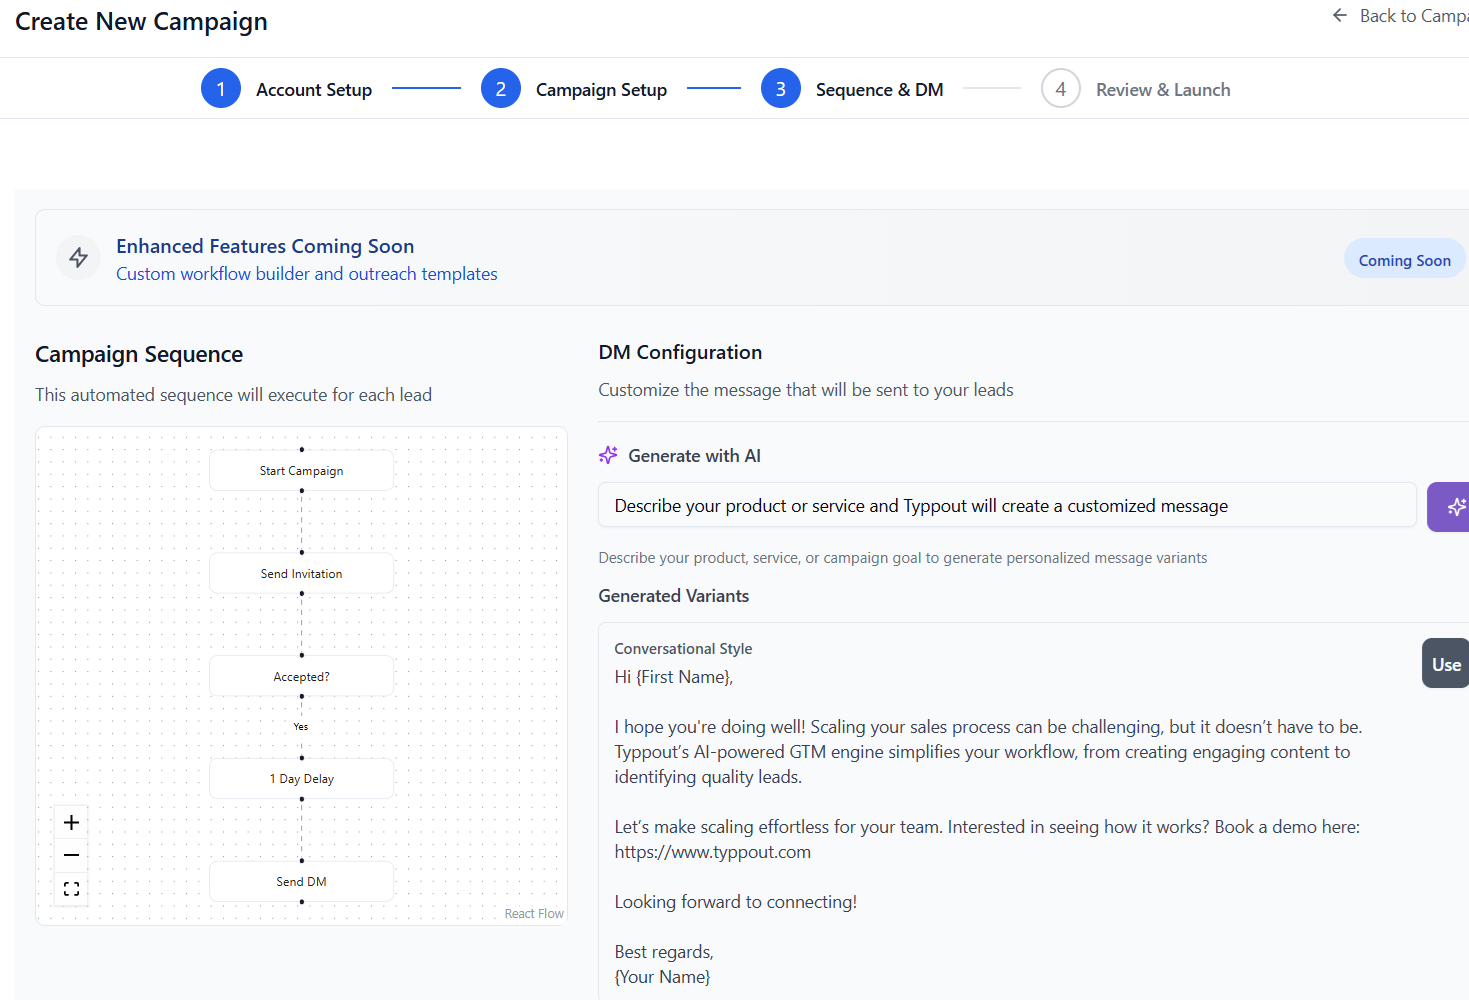Select the 1 Day Delay node
The height and width of the screenshot is (1000, 1469).
301,779
